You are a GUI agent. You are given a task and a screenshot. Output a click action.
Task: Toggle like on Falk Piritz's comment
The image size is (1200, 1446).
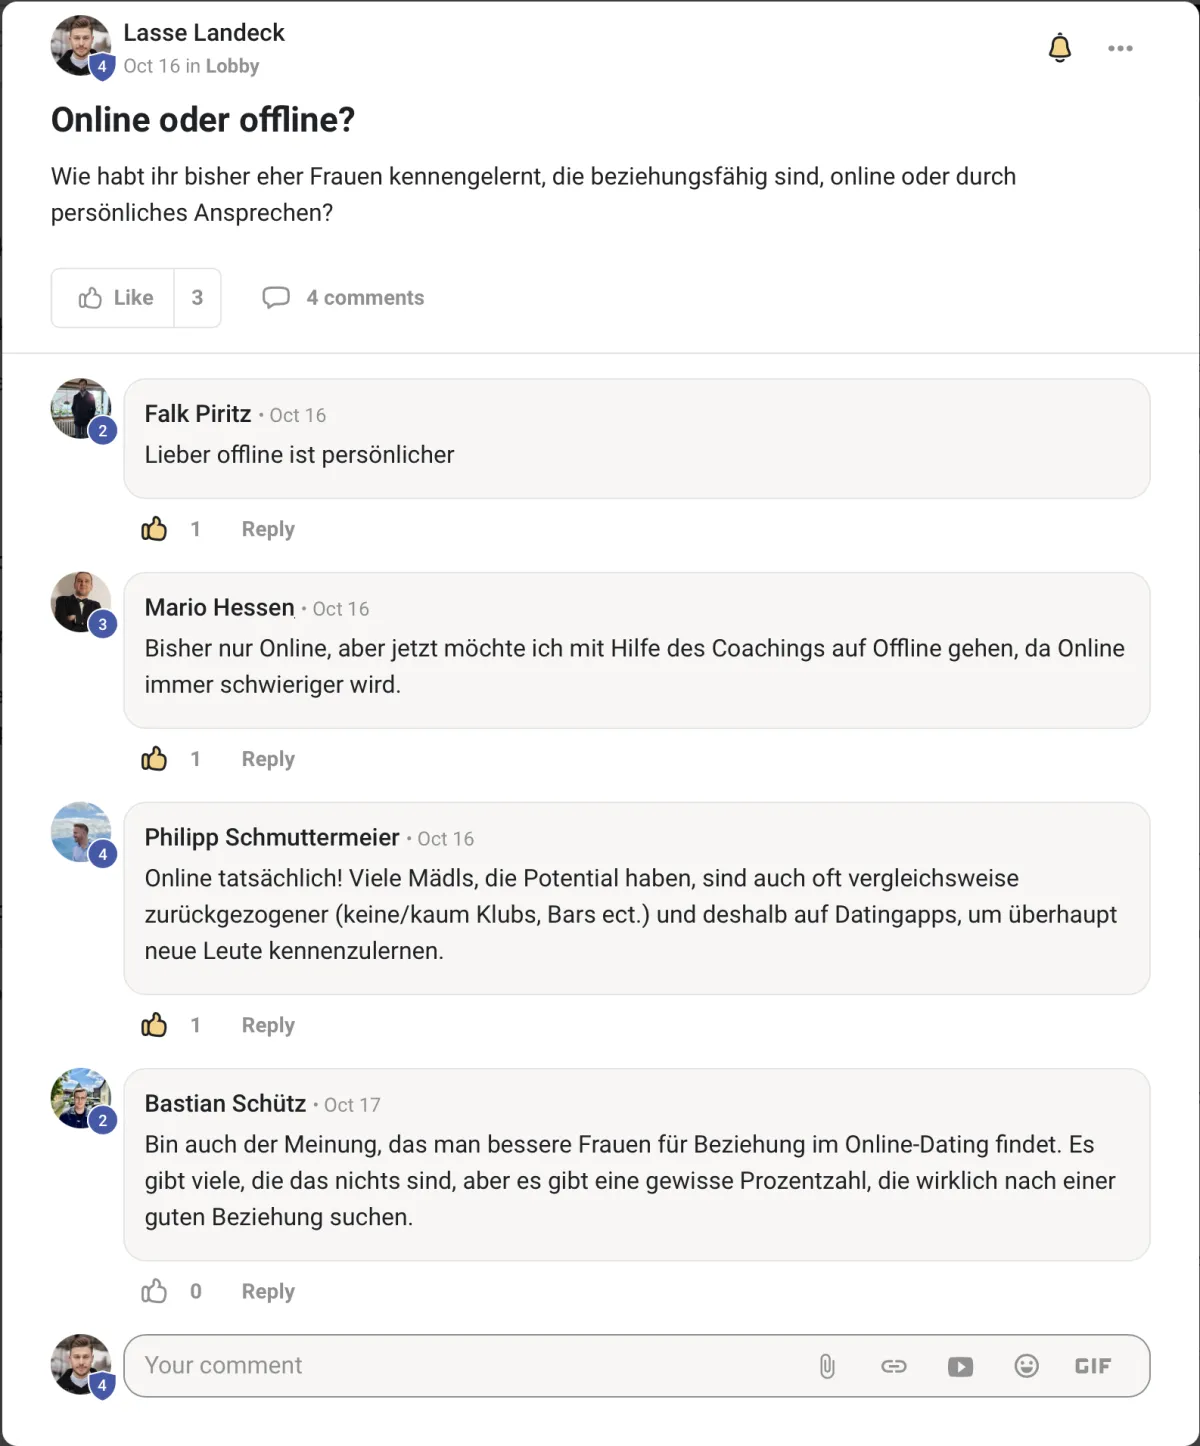(x=154, y=529)
